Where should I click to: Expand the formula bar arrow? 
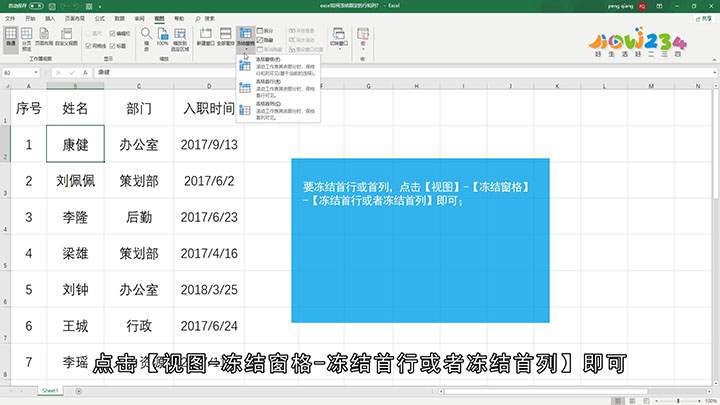(x=714, y=73)
